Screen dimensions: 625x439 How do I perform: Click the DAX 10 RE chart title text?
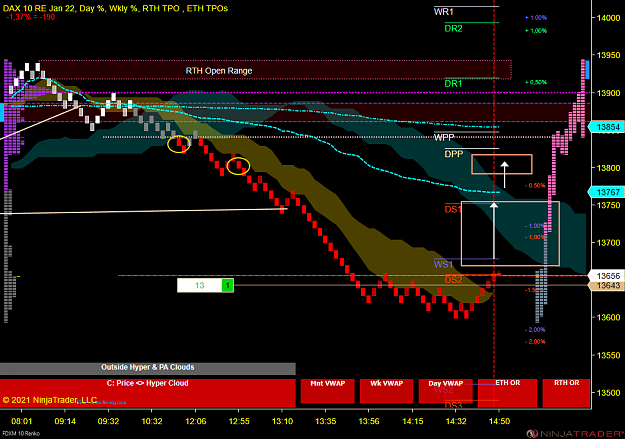coord(116,8)
